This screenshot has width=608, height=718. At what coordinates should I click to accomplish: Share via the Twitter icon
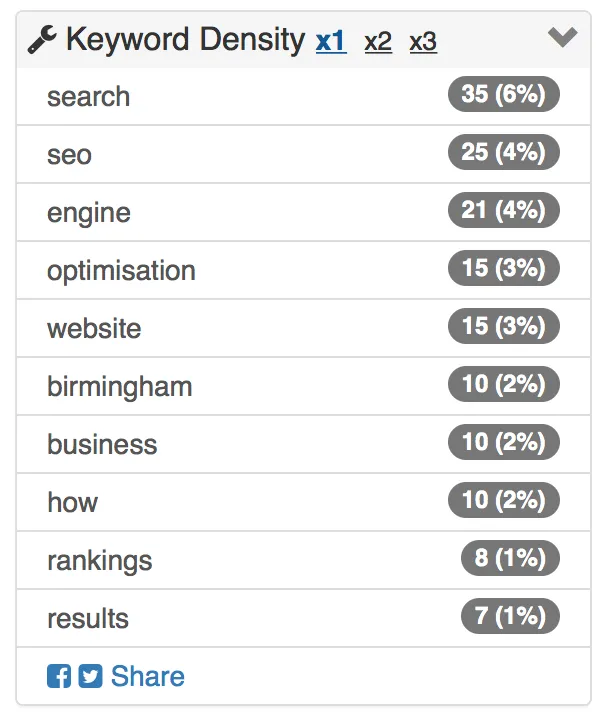[x=90, y=676]
